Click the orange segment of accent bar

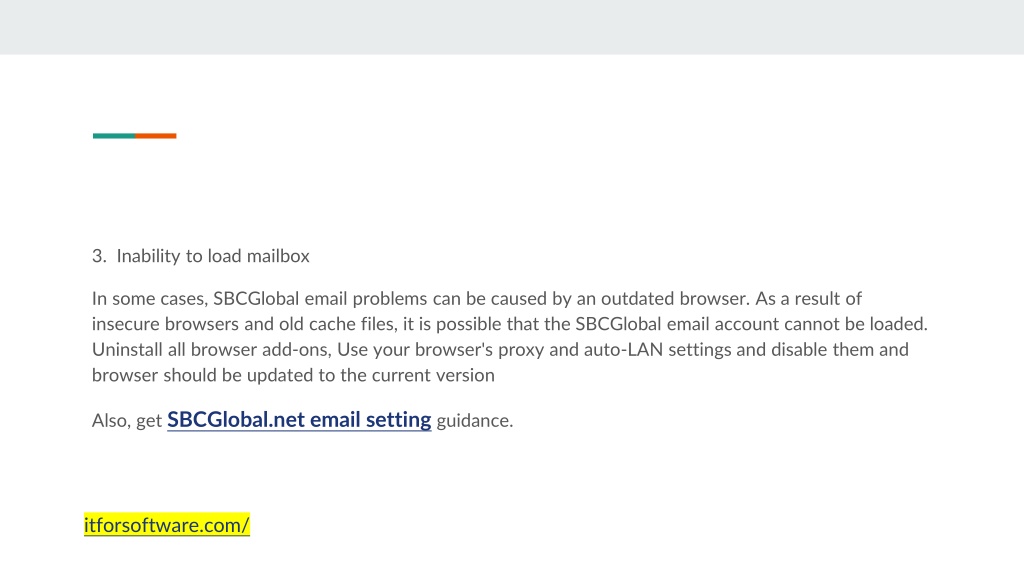click(x=155, y=136)
